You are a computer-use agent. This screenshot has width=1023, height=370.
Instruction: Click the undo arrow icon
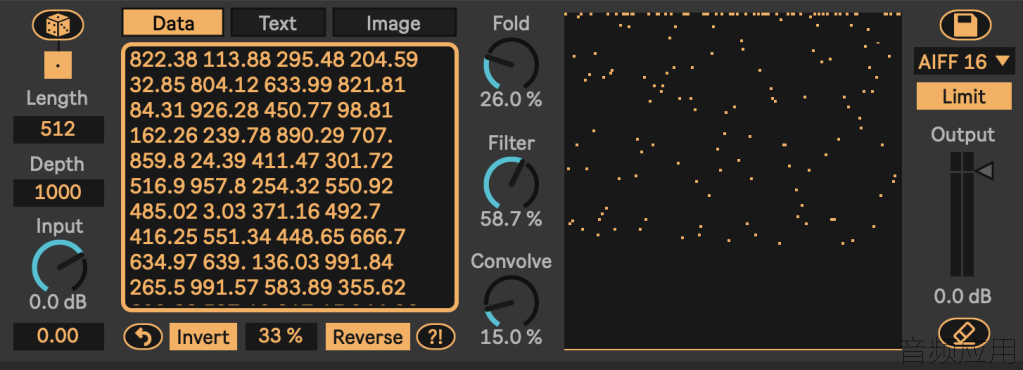click(x=143, y=337)
